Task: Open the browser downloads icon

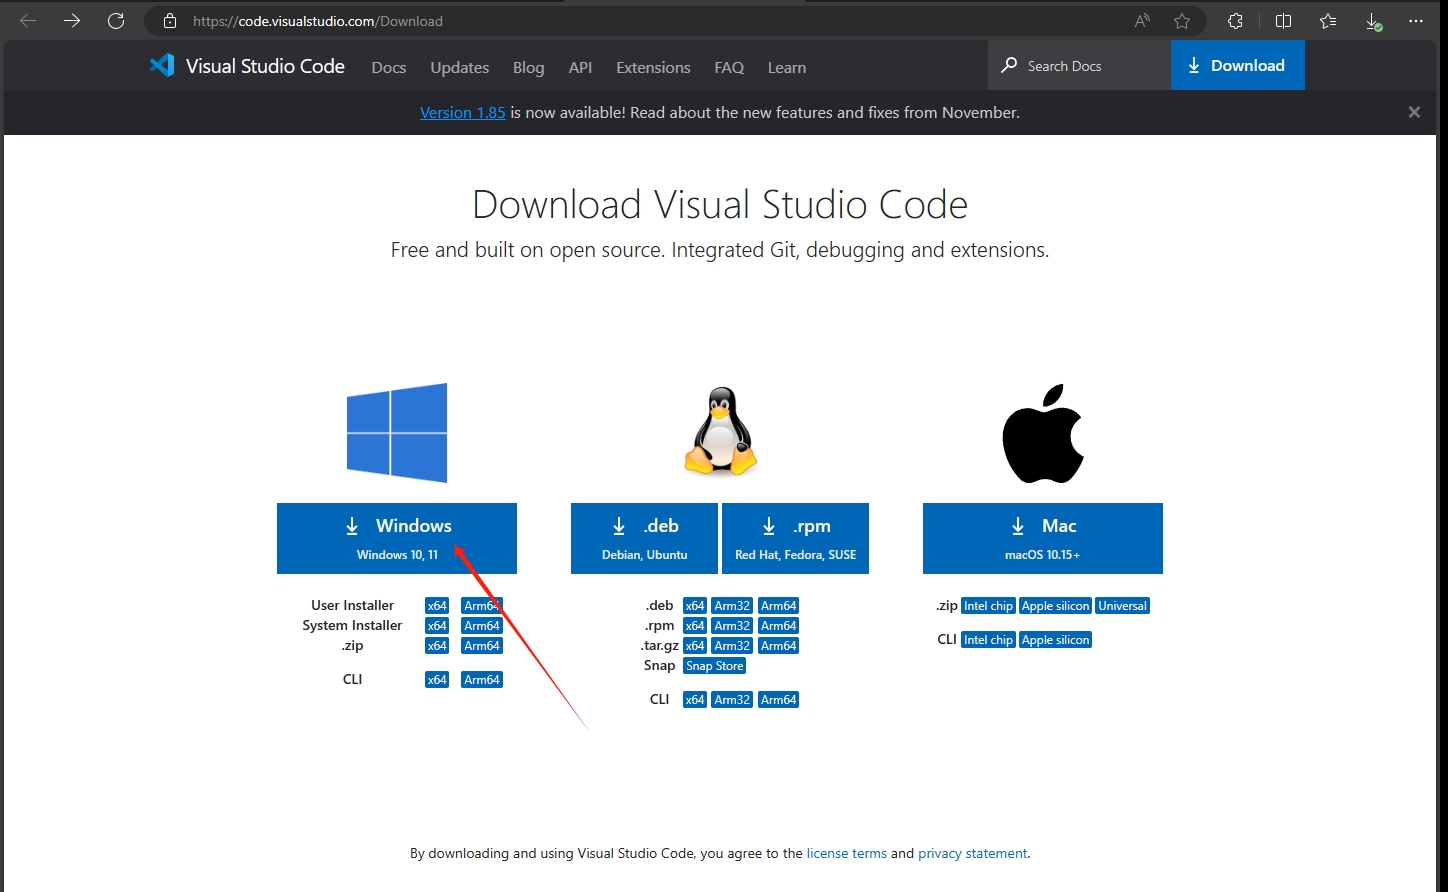Action: click(1373, 21)
